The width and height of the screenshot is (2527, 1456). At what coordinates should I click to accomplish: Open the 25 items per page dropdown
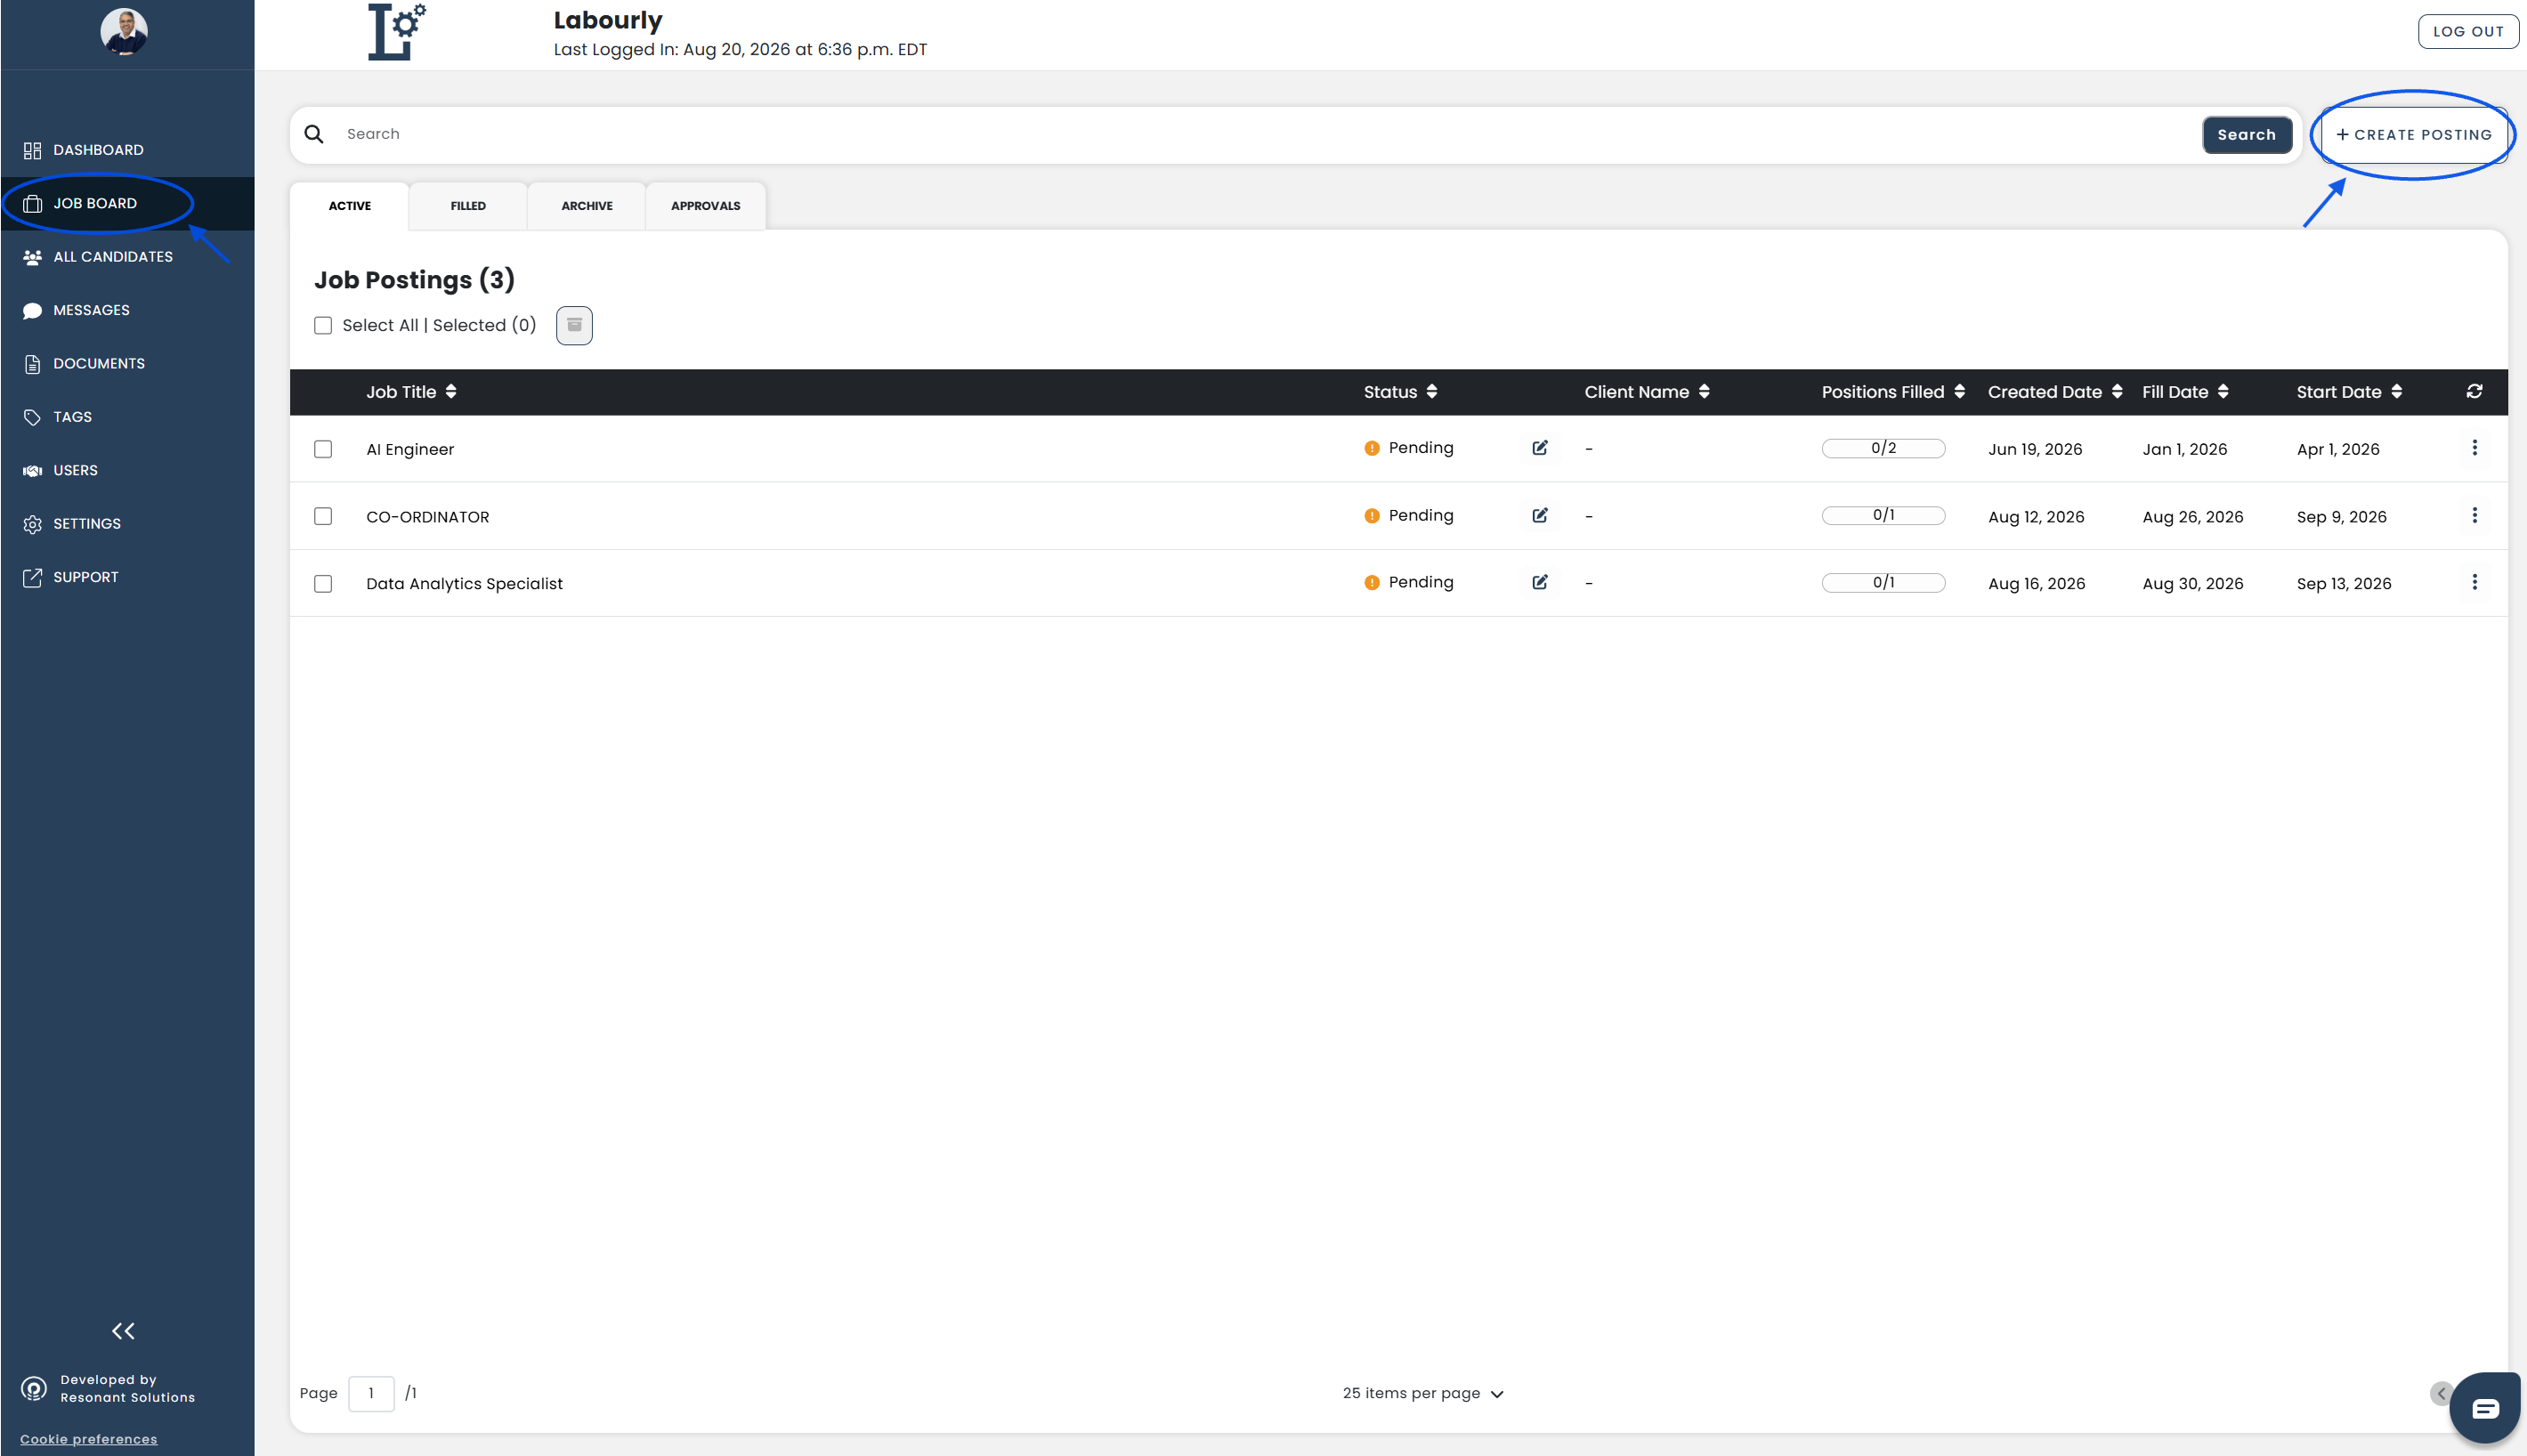point(1423,1394)
